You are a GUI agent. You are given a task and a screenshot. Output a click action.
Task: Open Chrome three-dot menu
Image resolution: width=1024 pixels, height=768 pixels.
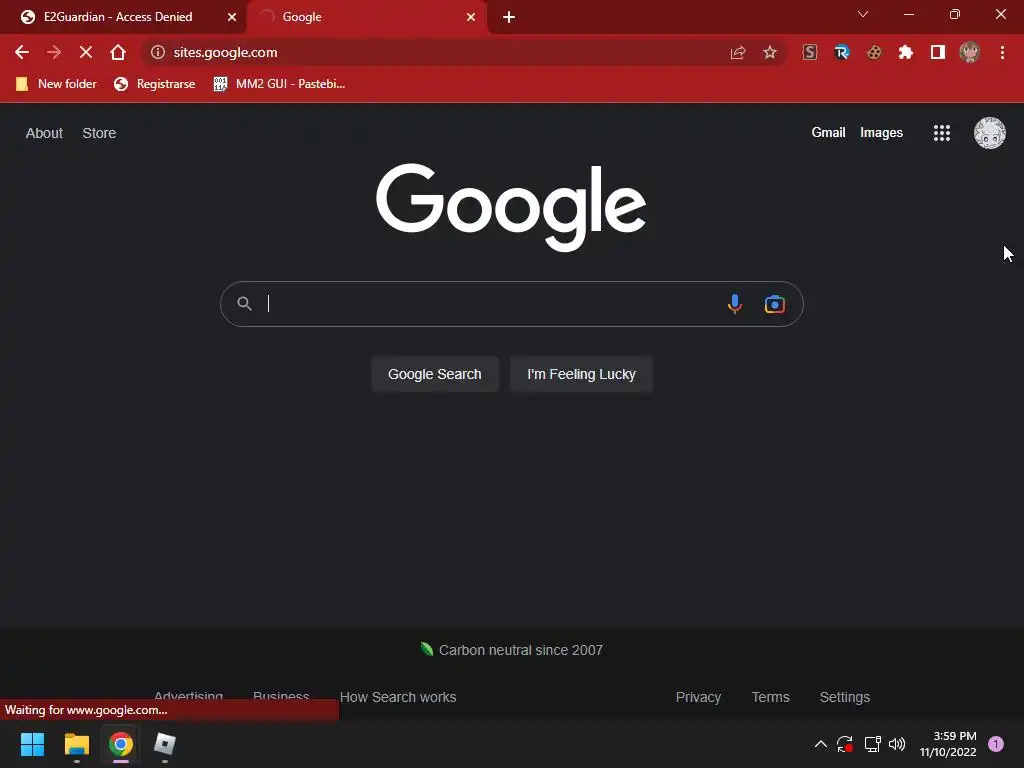(x=1002, y=52)
